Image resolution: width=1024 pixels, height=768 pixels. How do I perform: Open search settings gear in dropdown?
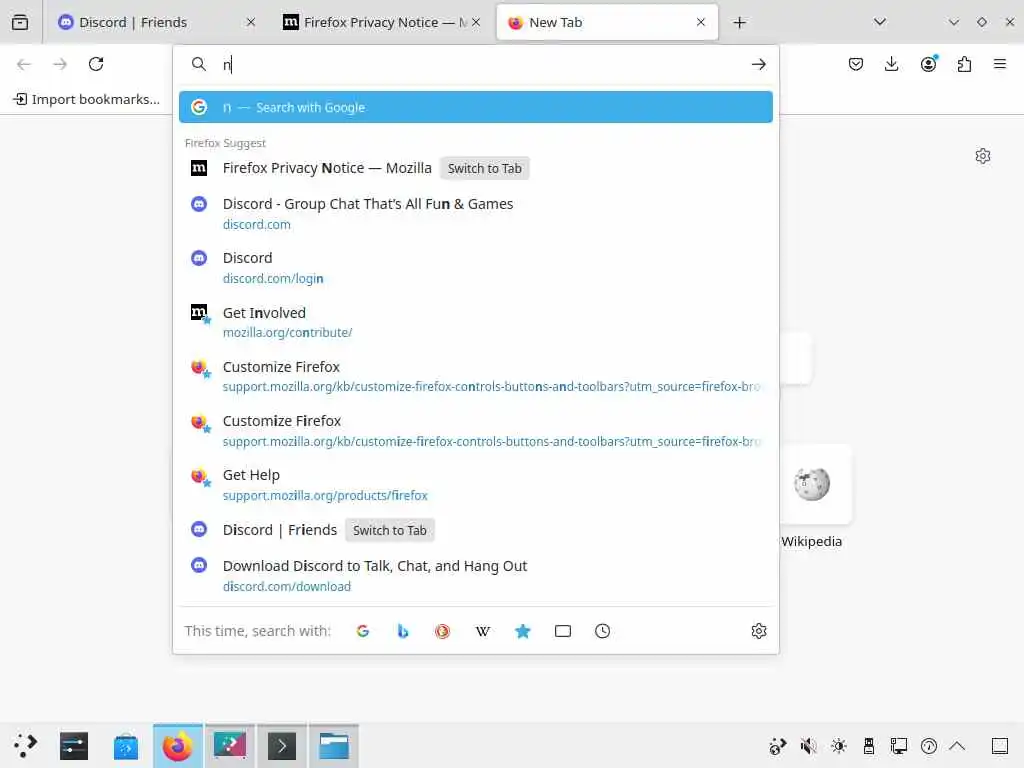click(758, 631)
